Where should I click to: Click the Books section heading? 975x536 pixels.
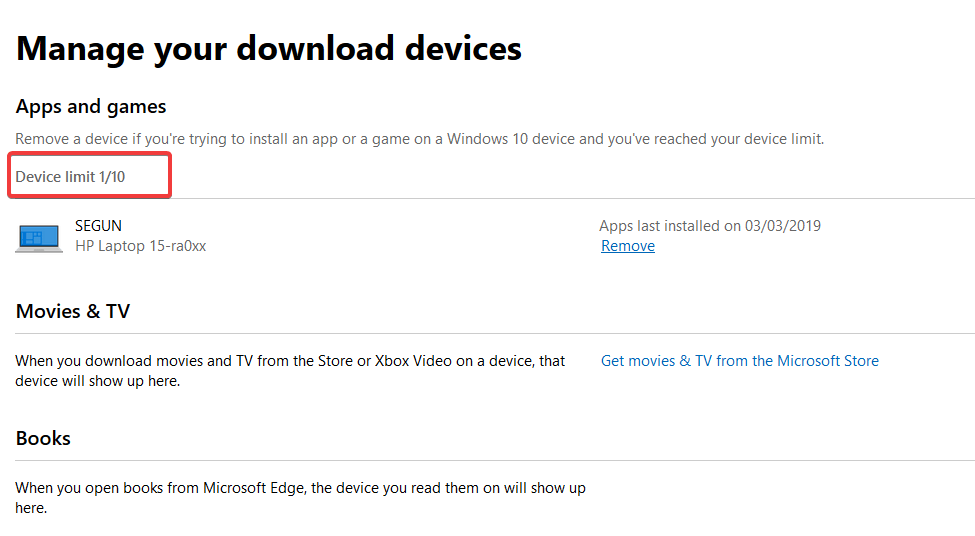tap(43, 438)
